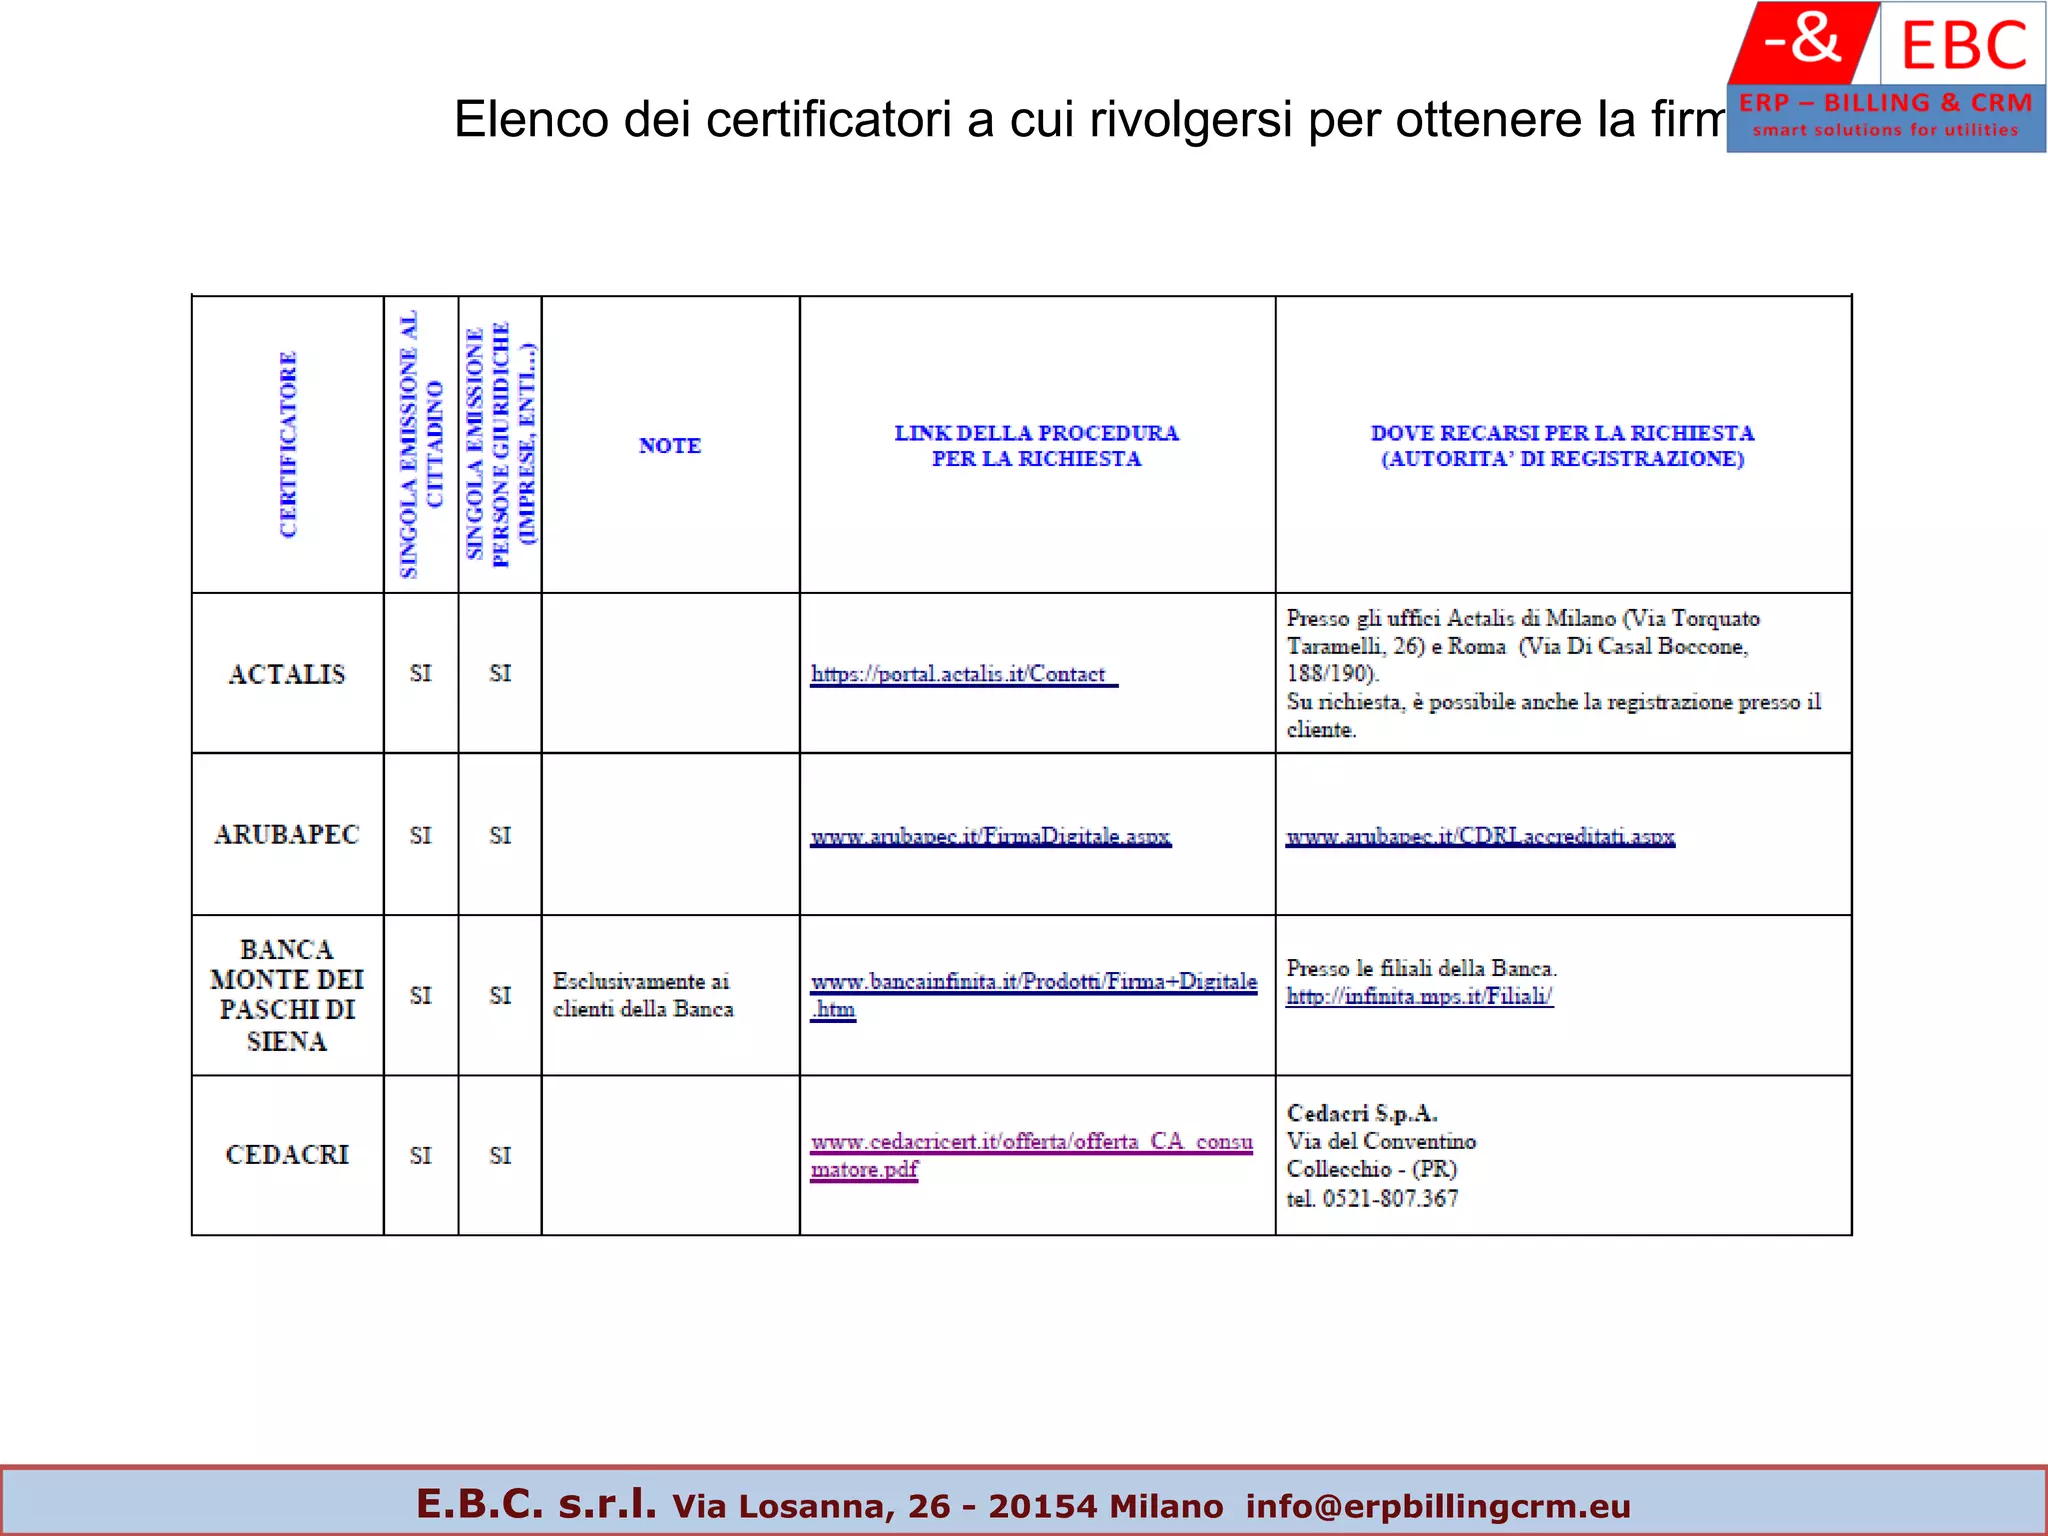Open the www.arubapec.it/CDRLaccreditati.aspx link
This screenshot has height=1536, width=2048.
pos(1480,836)
